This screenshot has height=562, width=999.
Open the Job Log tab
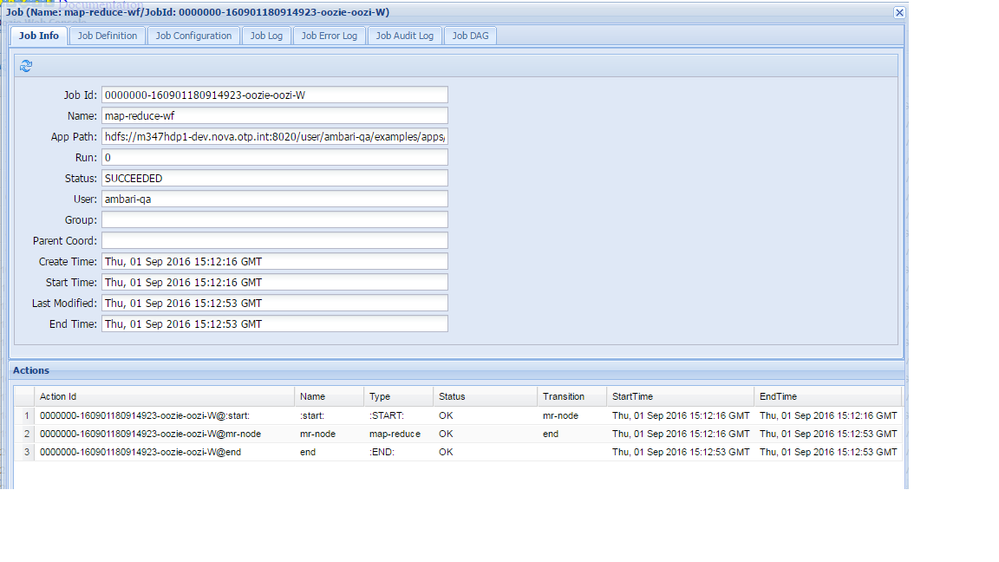pos(266,36)
